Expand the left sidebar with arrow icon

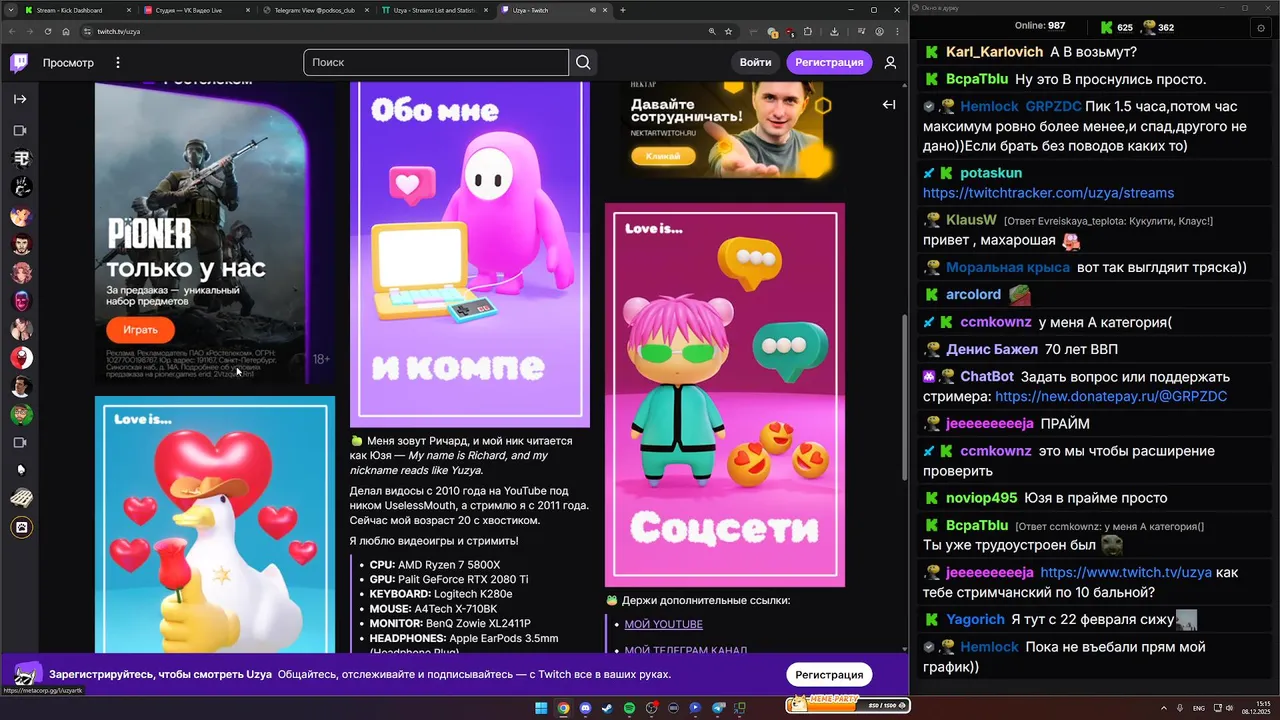click(20, 99)
